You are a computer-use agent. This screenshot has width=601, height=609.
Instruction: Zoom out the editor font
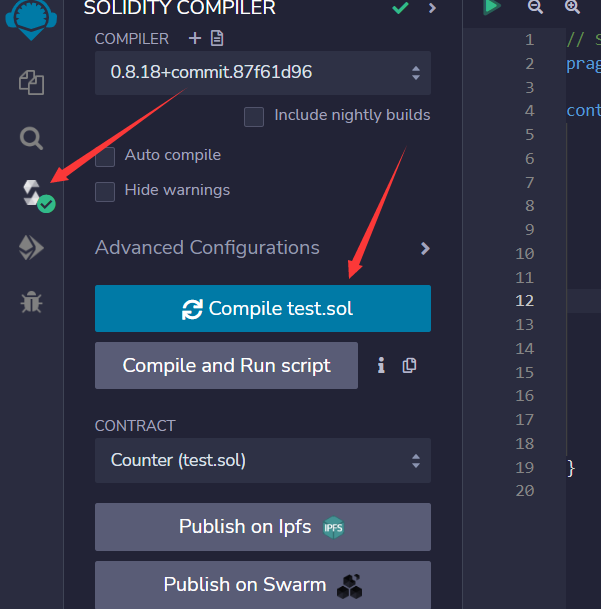tap(535, 7)
